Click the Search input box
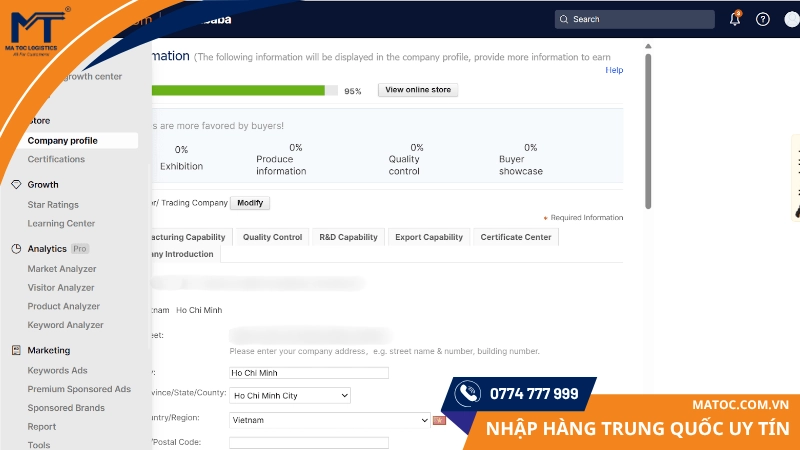This screenshot has height=450, width=800. click(x=635, y=19)
